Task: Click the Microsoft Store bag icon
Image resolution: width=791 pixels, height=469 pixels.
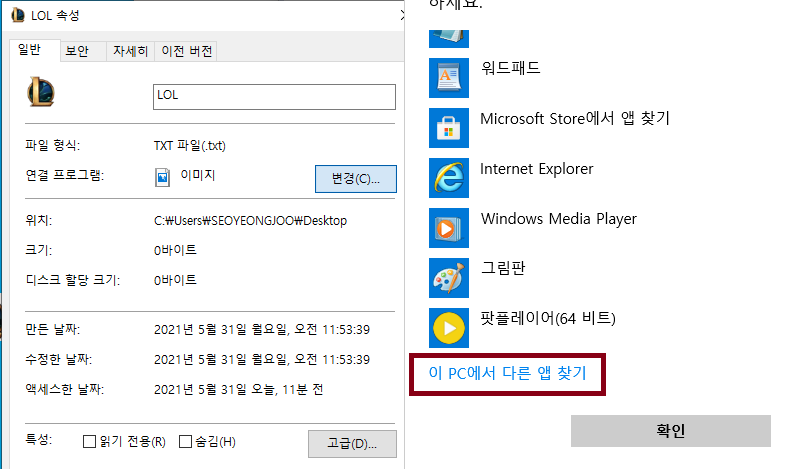Action: pos(448,128)
